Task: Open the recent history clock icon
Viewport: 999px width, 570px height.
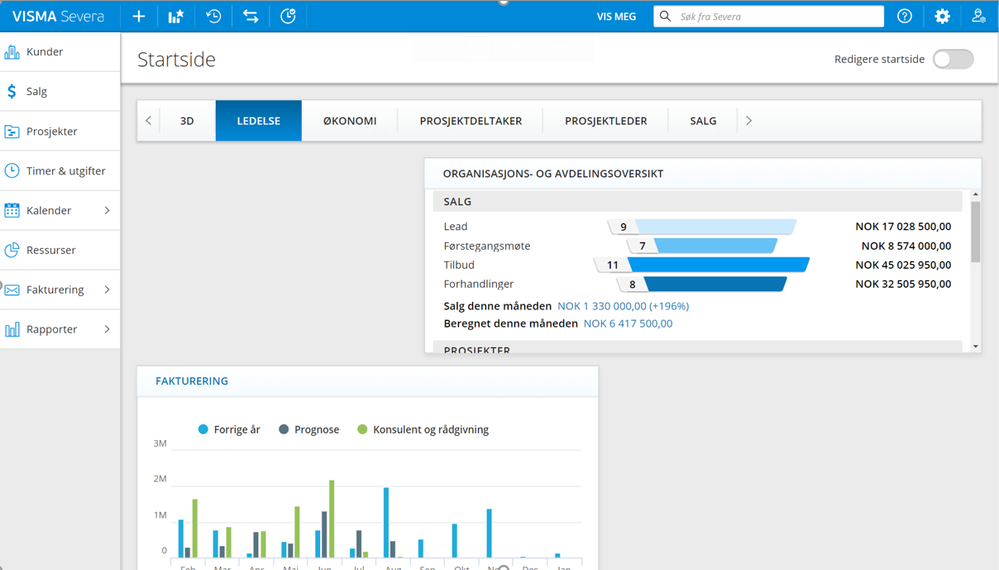Action: tap(213, 17)
